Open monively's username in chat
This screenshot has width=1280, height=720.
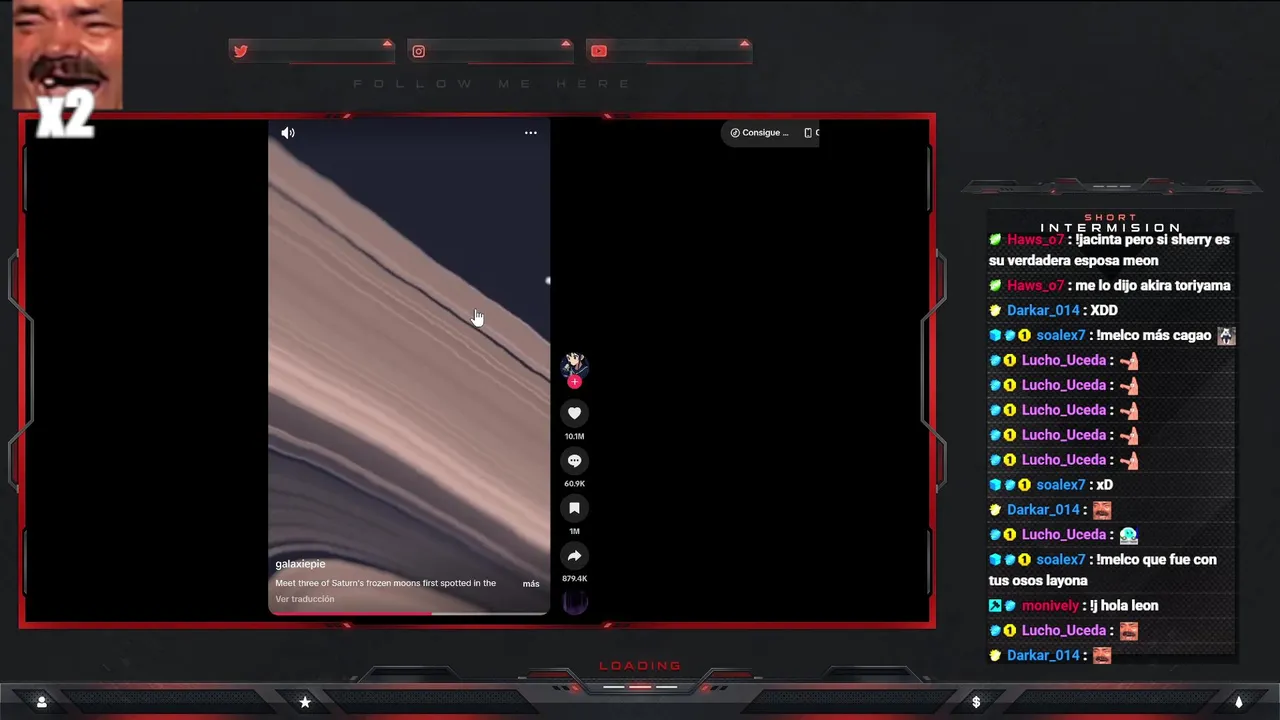pos(1050,606)
